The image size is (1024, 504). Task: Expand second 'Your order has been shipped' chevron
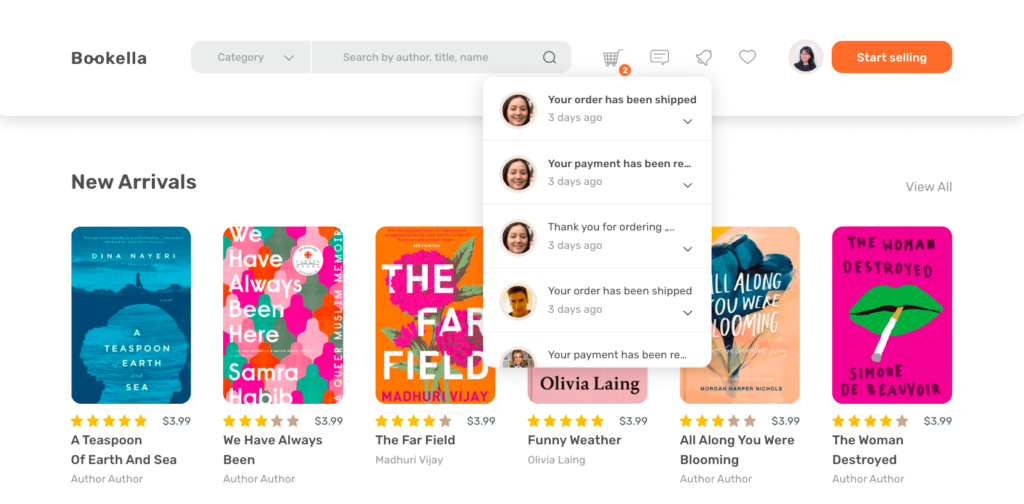click(687, 313)
